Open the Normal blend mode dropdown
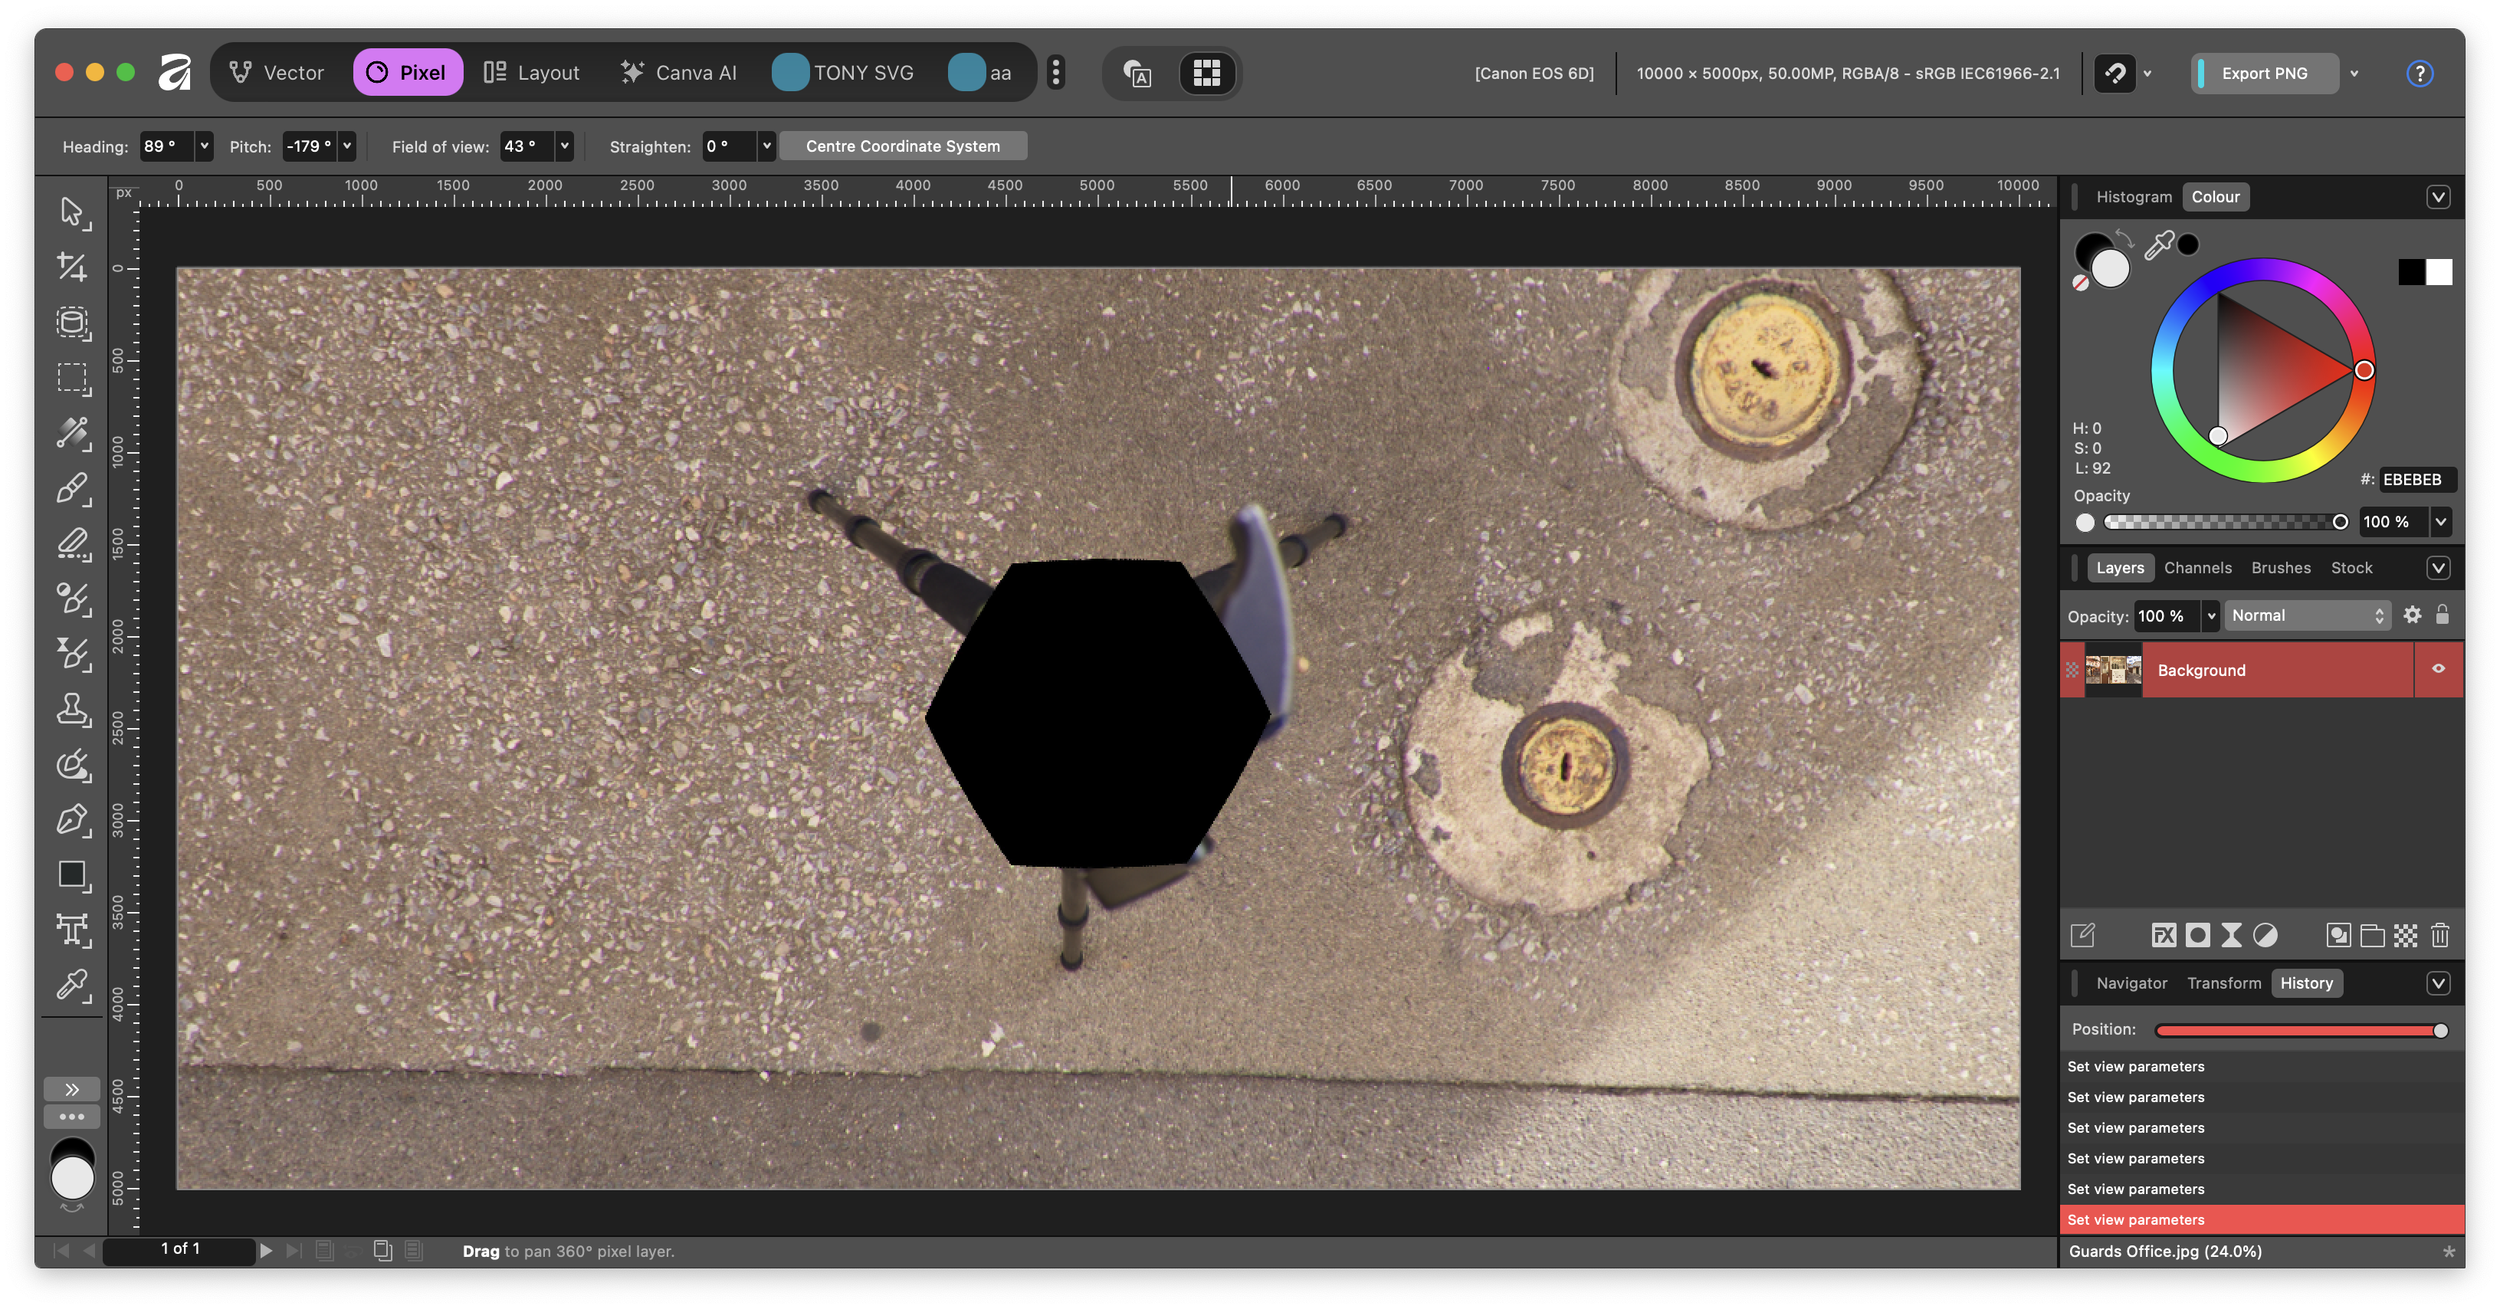 point(2307,616)
